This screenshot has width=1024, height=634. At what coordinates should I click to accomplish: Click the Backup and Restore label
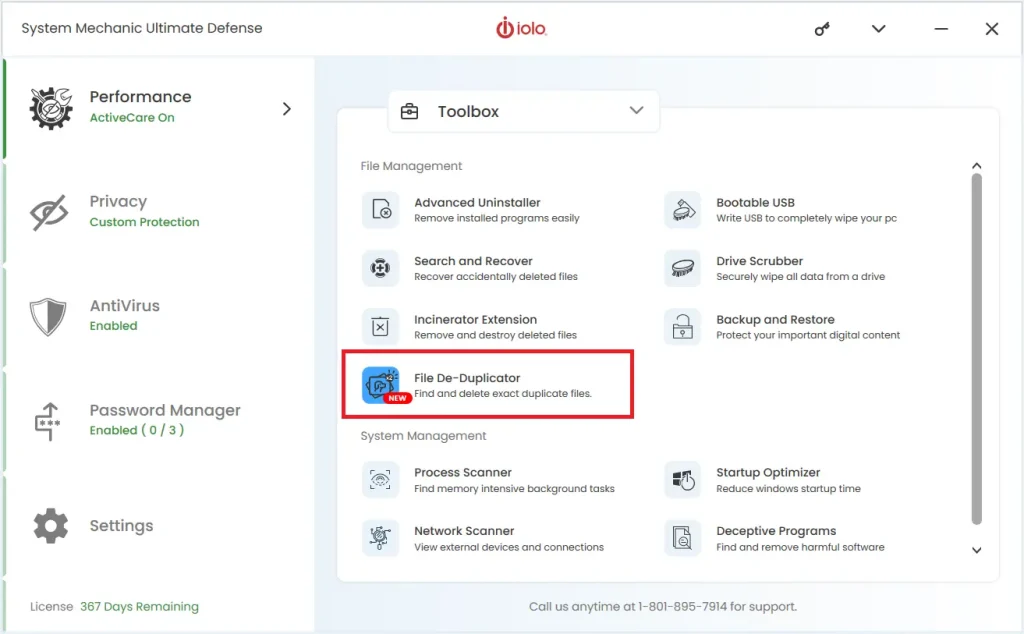click(x=775, y=319)
